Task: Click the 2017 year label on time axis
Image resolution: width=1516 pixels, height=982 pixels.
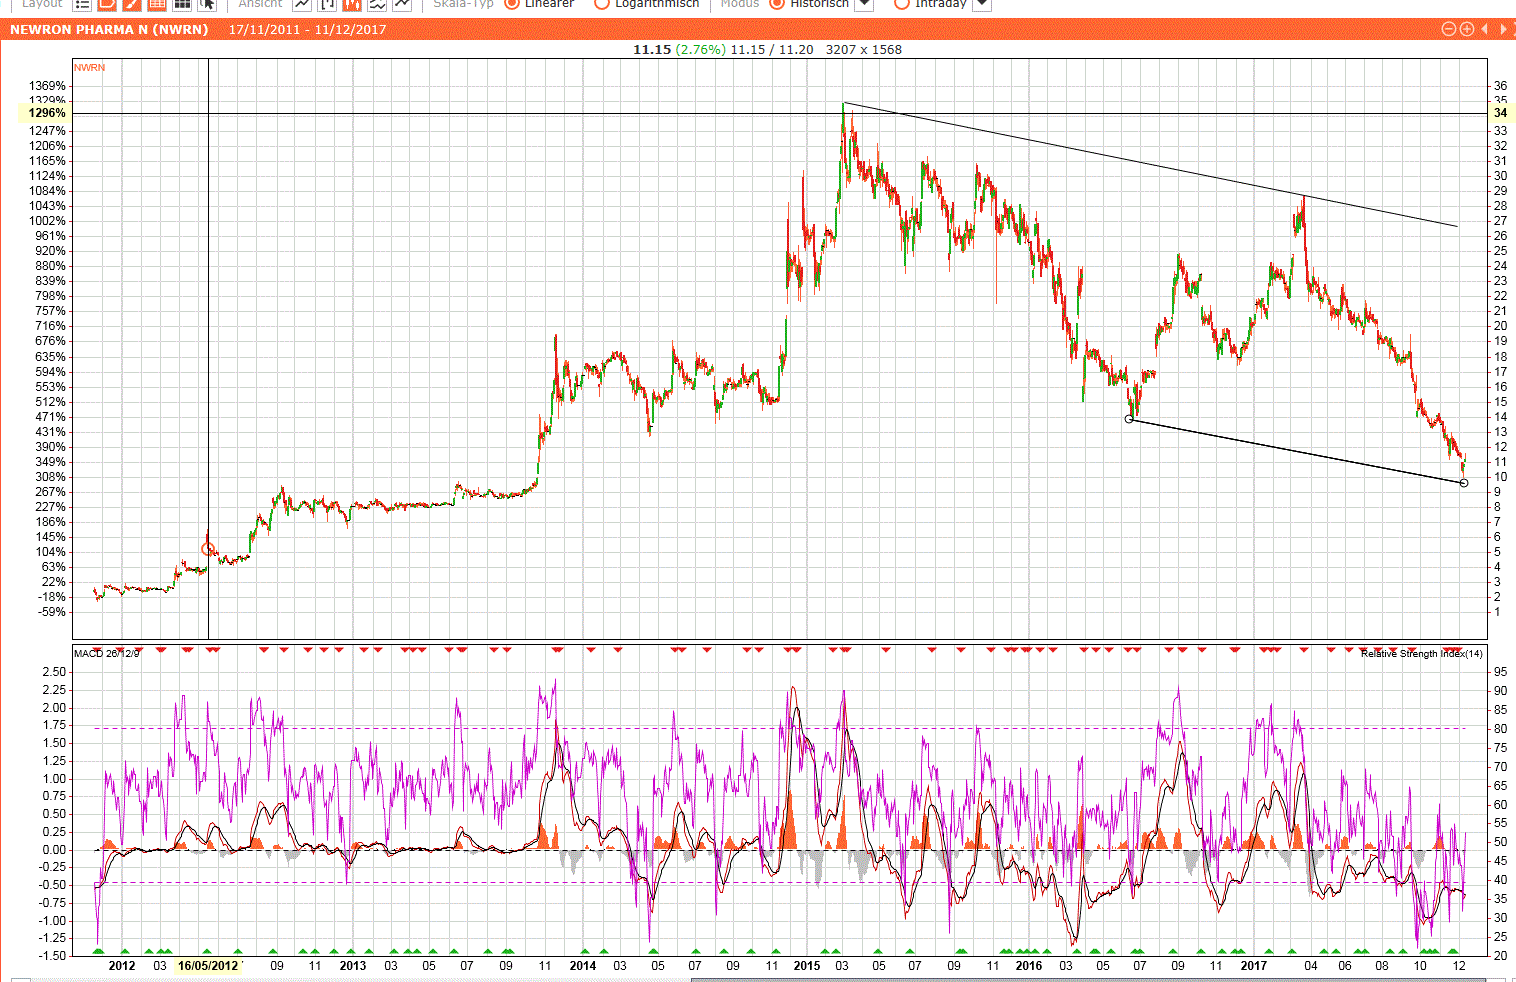Action: [1253, 966]
